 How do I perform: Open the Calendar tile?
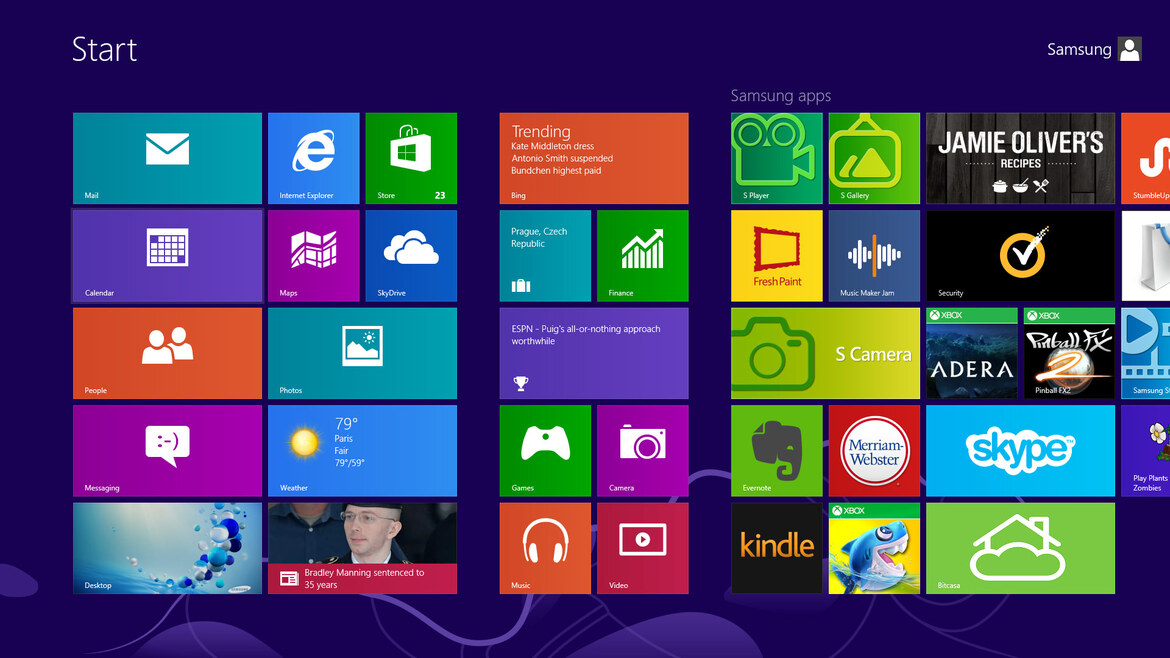(x=167, y=256)
